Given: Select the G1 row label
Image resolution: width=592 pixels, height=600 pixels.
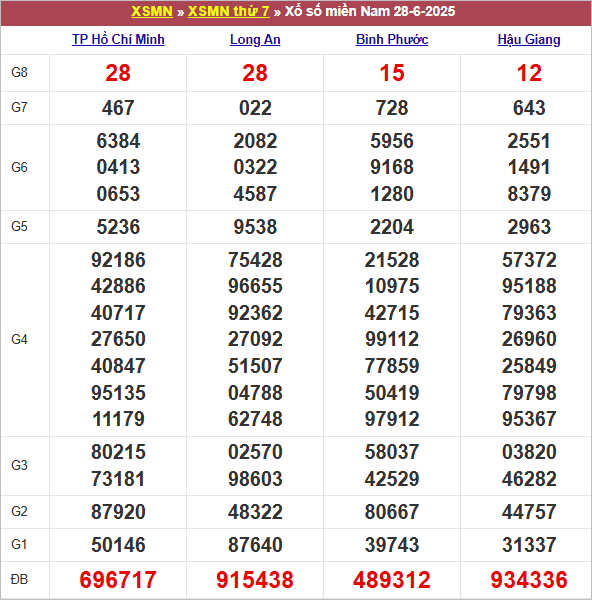Looking at the screenshot, I should coord(20,544).
